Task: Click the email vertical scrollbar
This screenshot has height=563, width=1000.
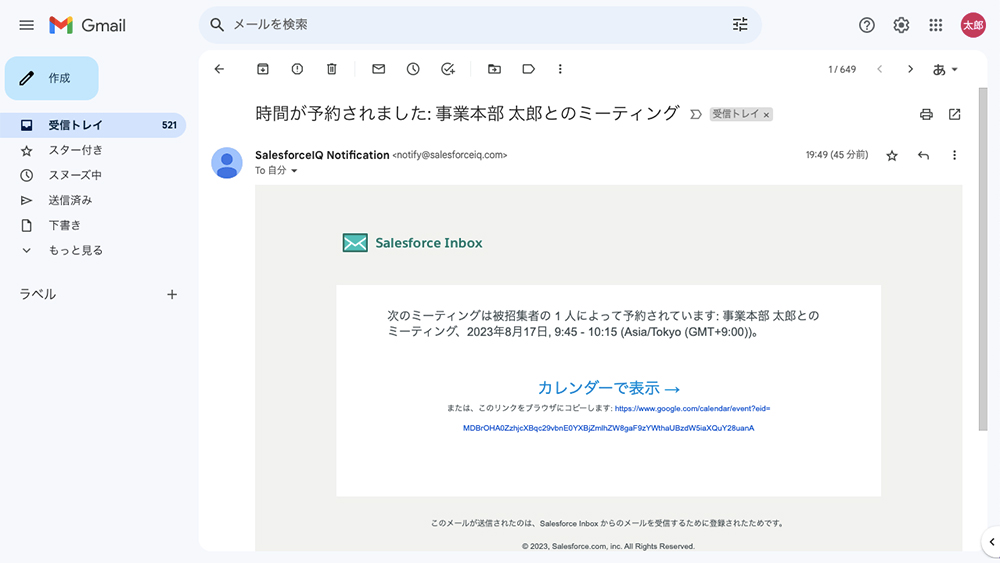Action: pos(983,258)
